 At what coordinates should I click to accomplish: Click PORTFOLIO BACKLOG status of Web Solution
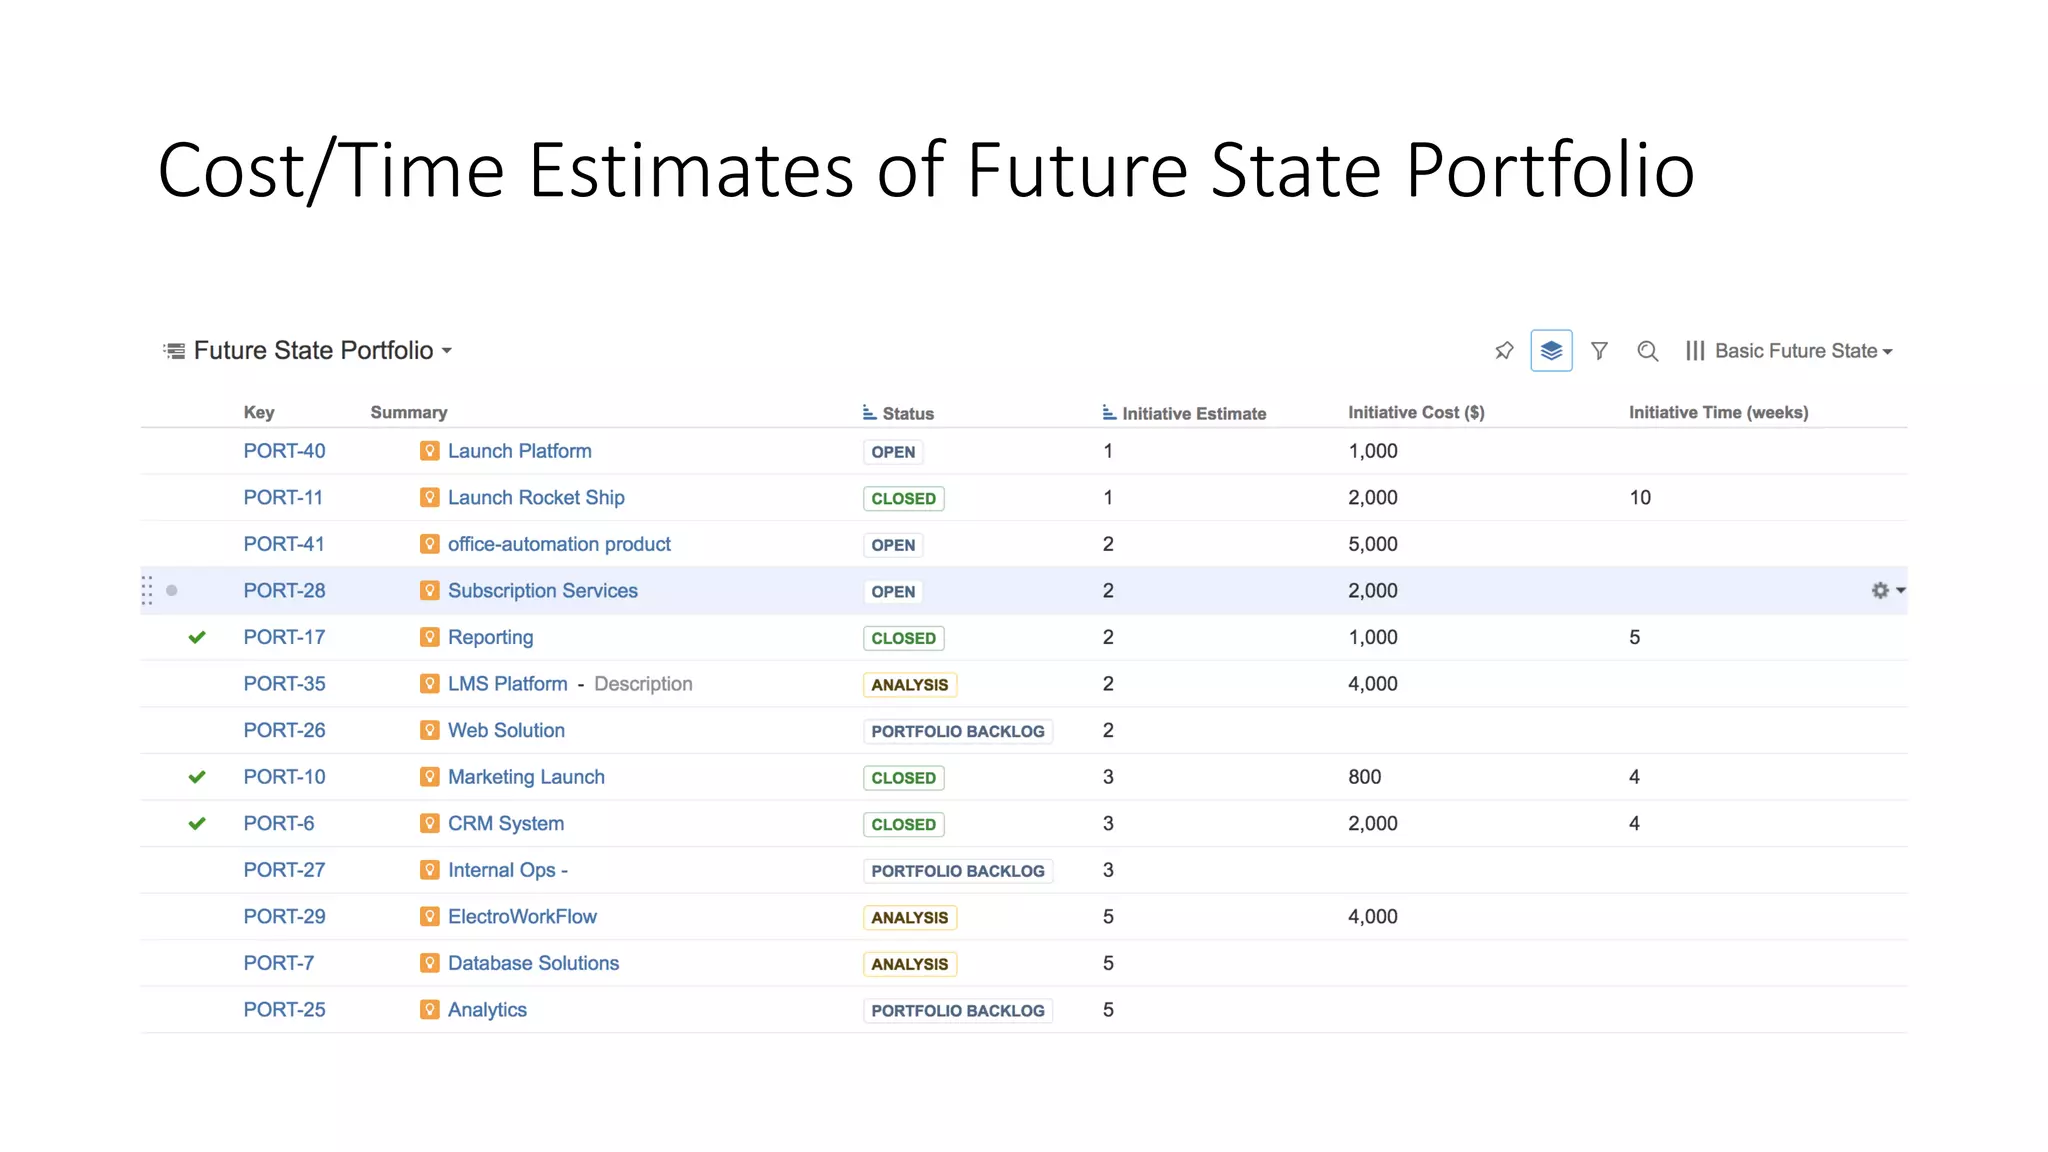tap(957, 732)
